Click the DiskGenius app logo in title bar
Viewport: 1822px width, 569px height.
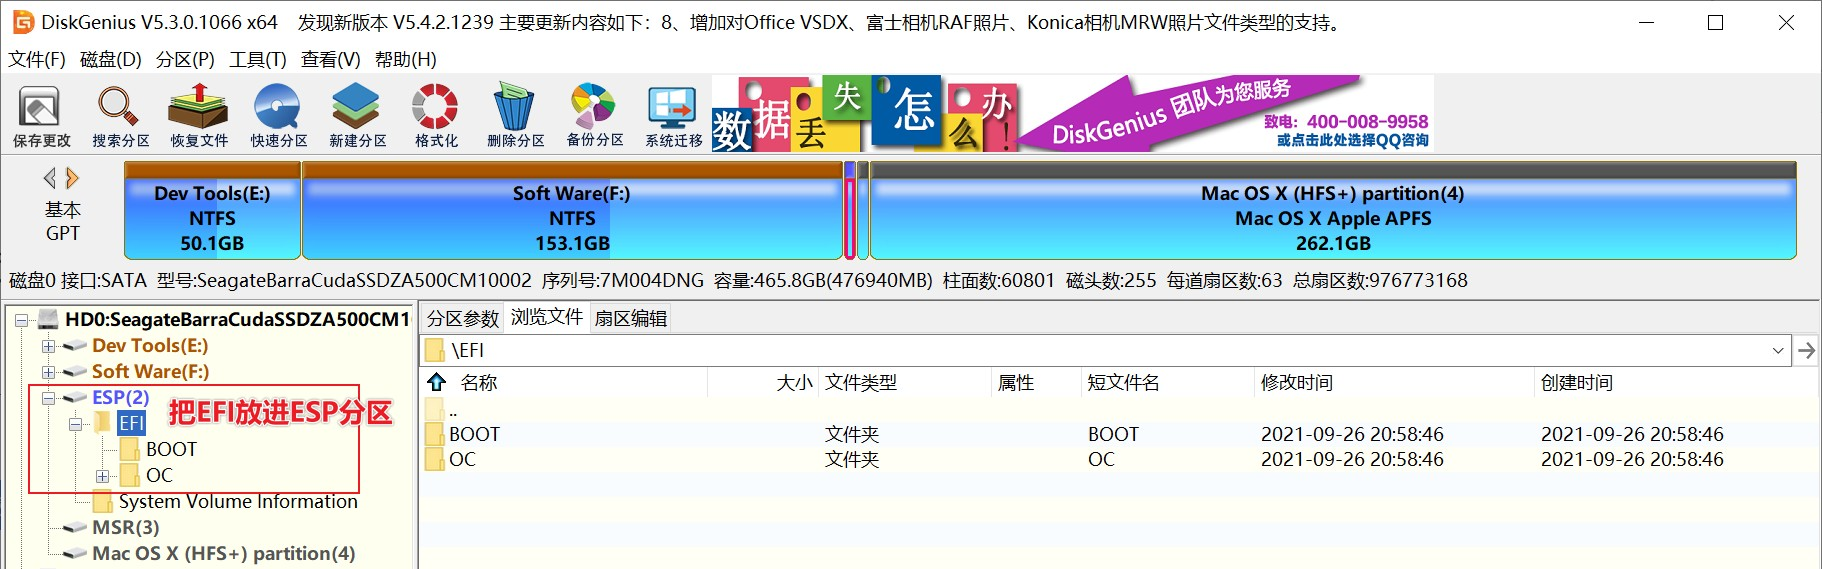tap(22, 22)
